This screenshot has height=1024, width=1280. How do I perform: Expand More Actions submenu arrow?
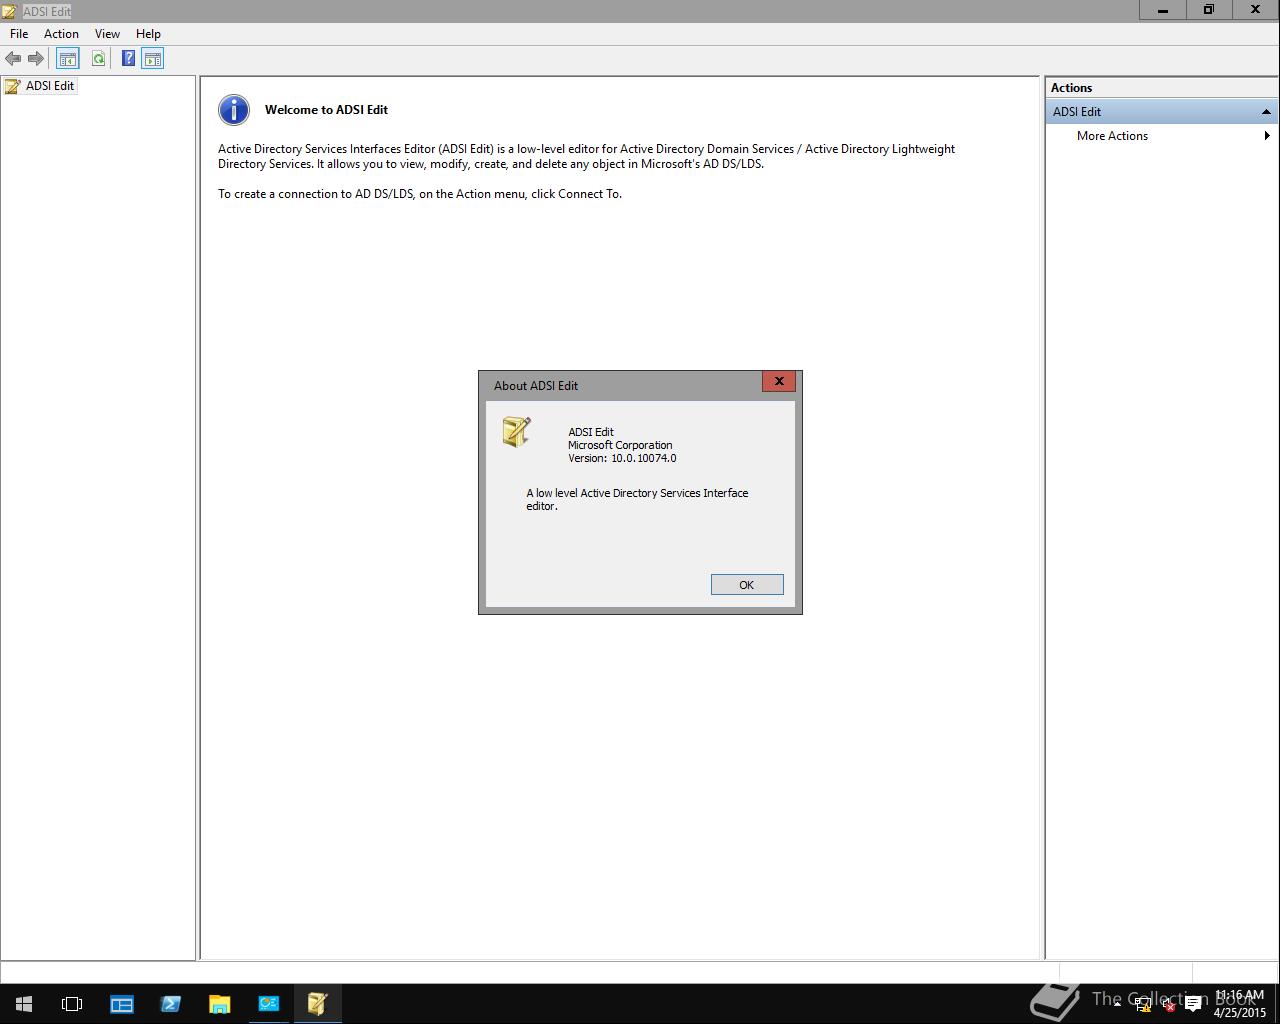(1267, 136)
